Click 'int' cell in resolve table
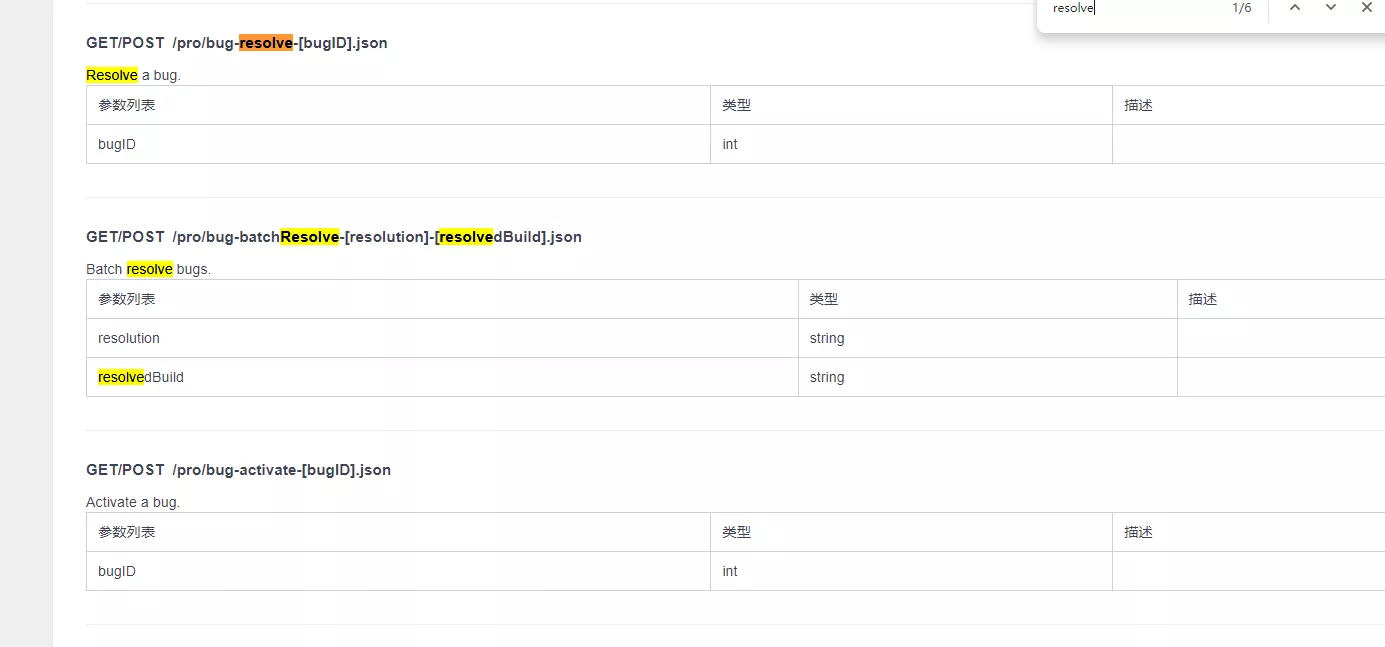The image size is (1385, 647). pyautogui.click(x=911, y=144)
